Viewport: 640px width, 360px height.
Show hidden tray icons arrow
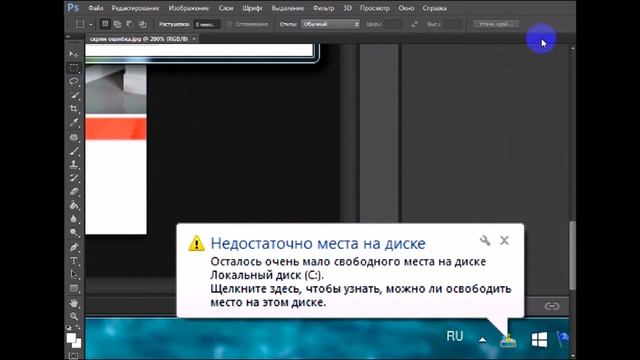pos(482,339)
